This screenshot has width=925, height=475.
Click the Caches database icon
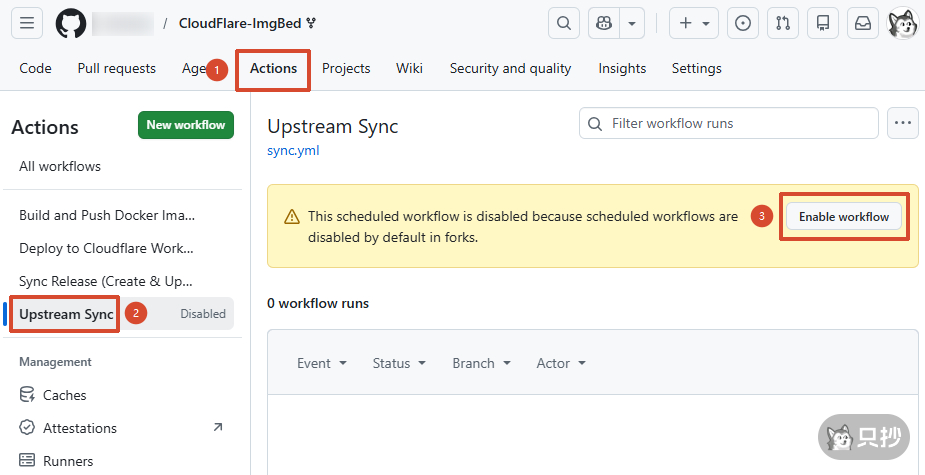point(27,395)
